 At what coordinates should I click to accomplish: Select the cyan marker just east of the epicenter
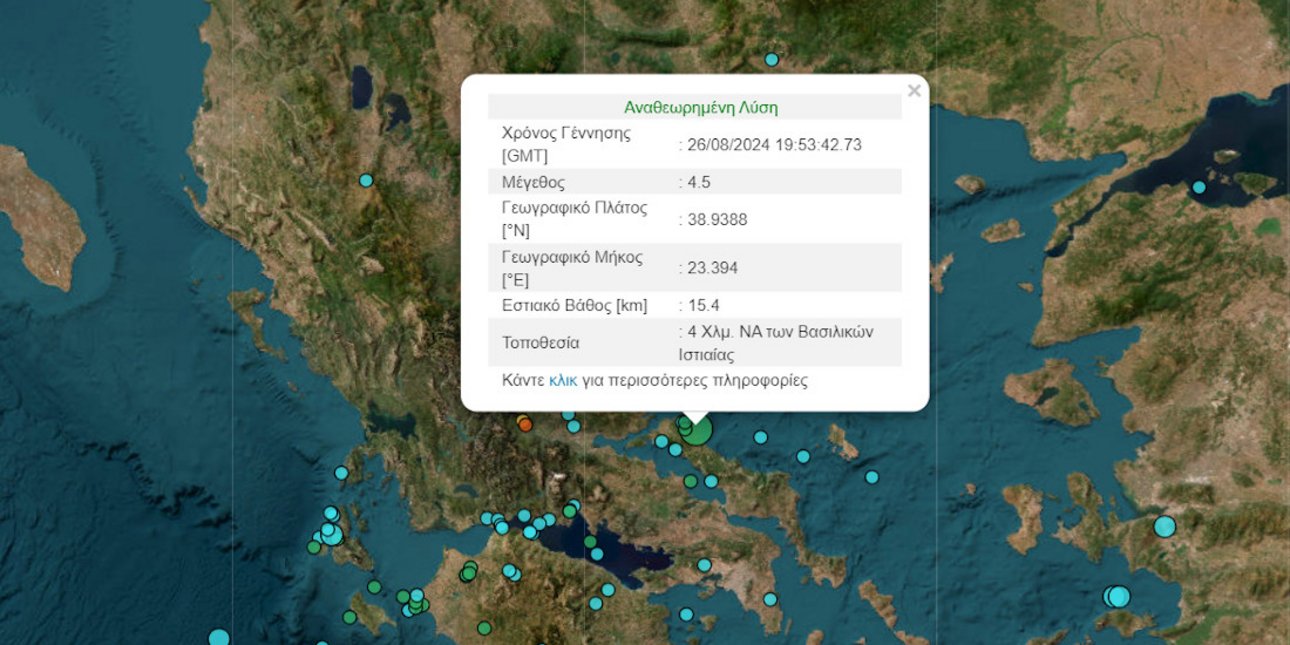coord(760,437)
